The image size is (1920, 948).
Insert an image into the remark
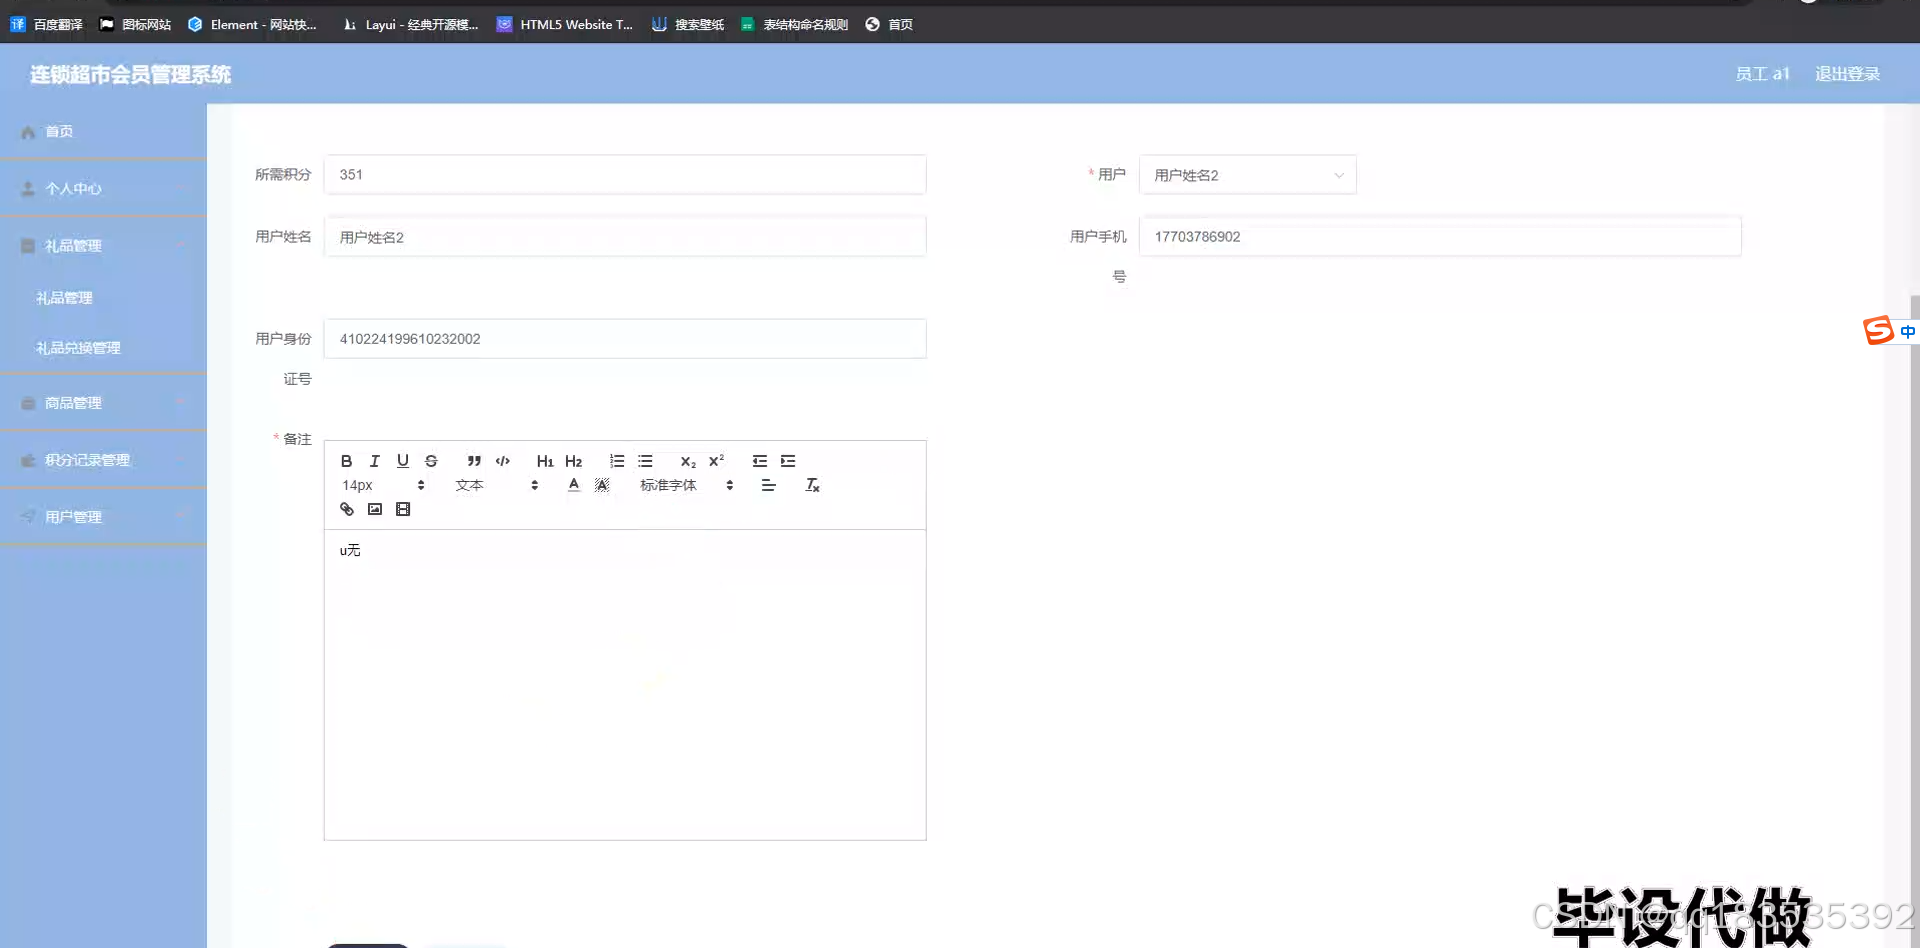pos(374,509)
